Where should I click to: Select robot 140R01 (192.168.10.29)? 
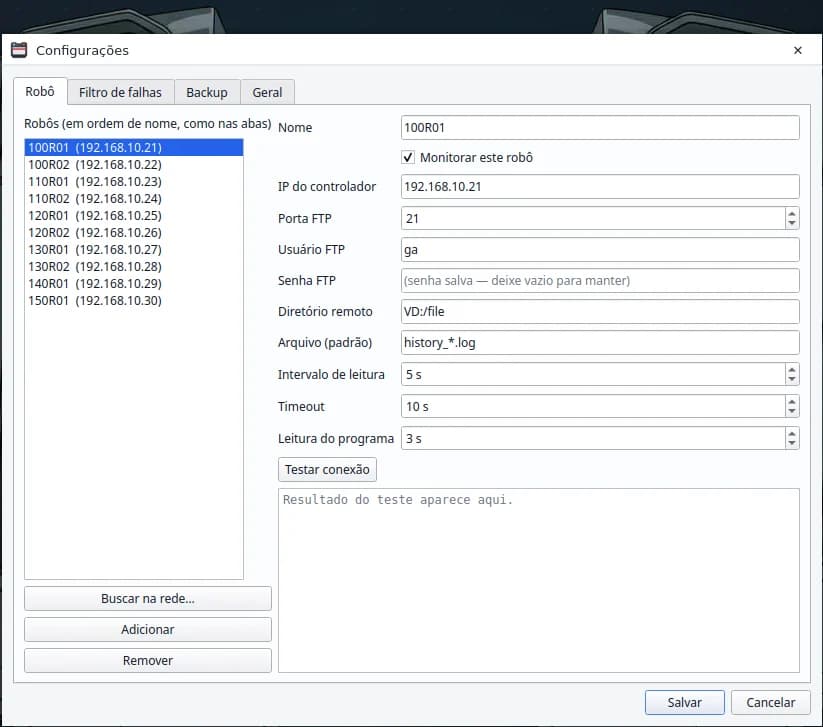[x=134, y=283]
